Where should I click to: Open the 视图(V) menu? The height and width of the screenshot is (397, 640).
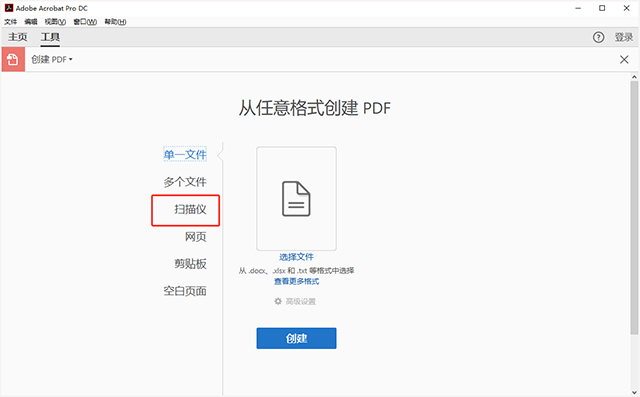(x=55, y=22)
